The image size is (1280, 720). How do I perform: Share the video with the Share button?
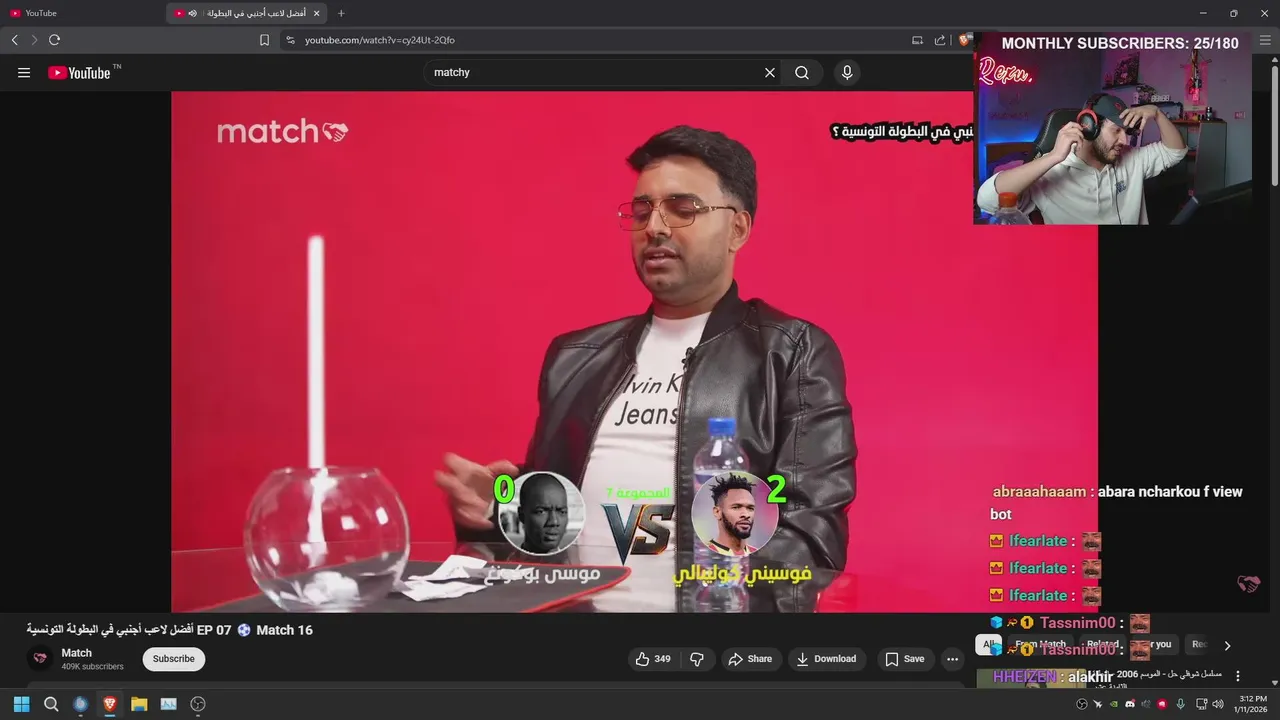click(x=750, y=659)
